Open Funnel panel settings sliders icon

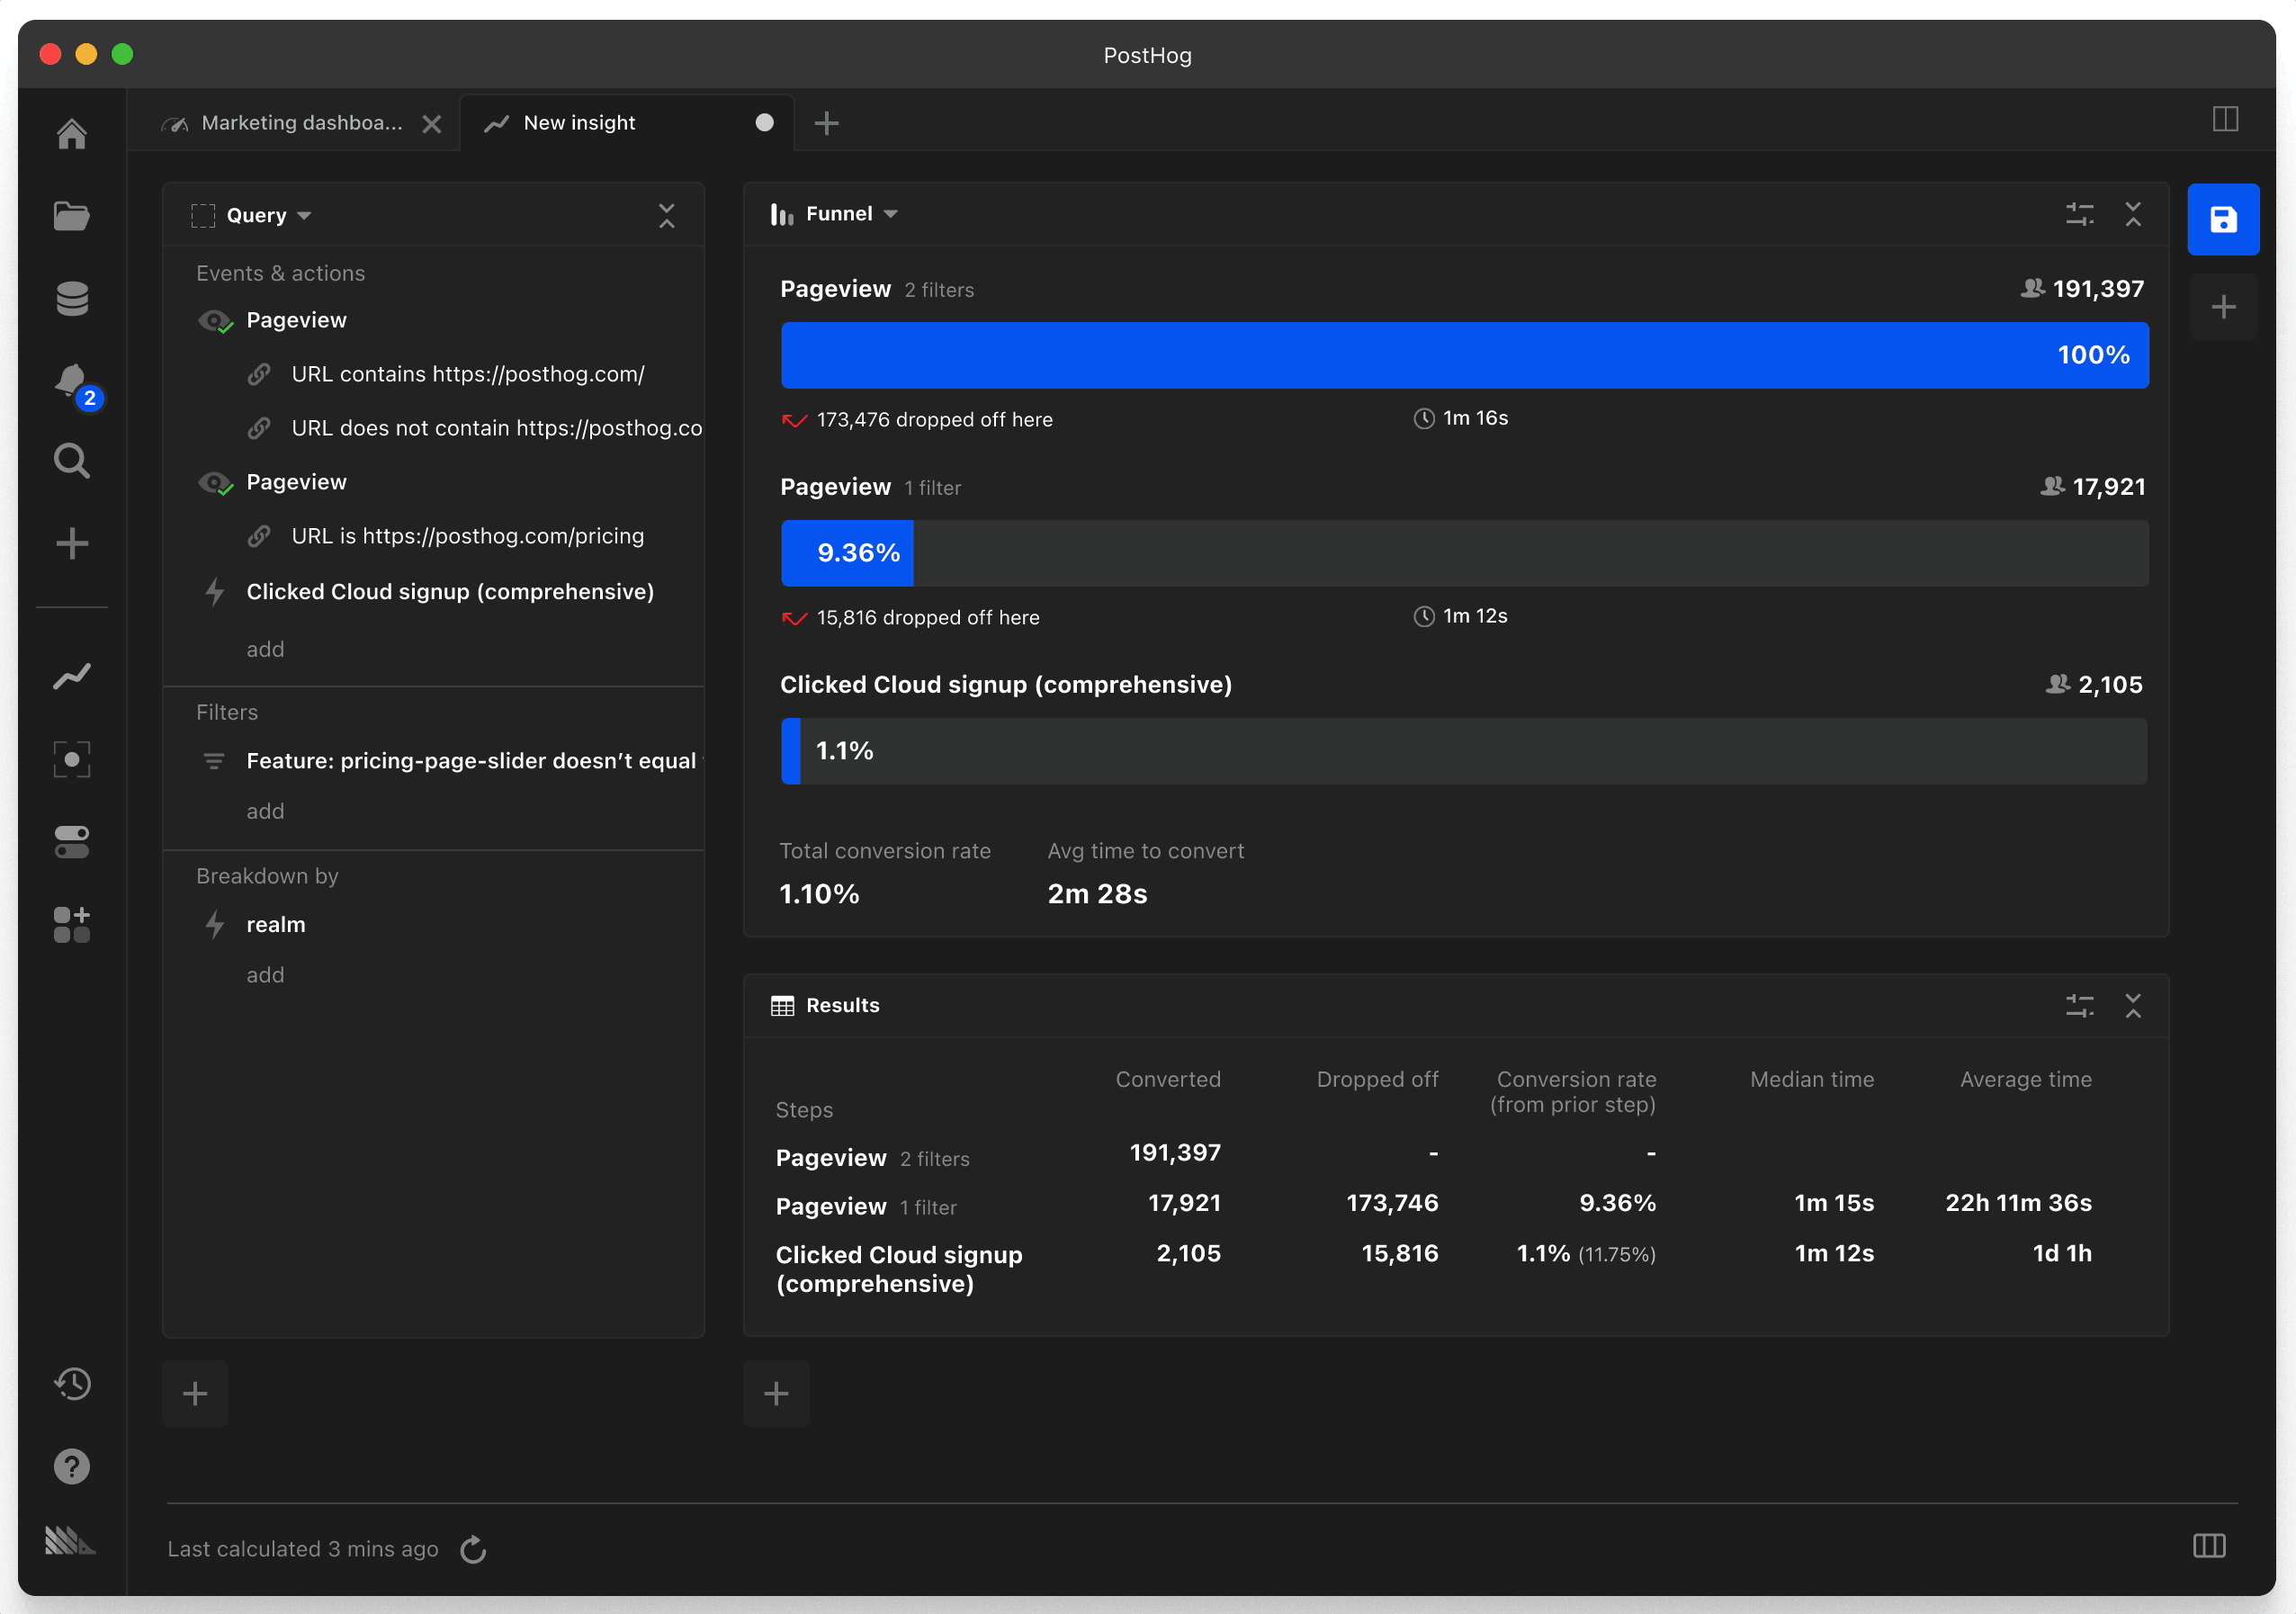pos(2080,214)
